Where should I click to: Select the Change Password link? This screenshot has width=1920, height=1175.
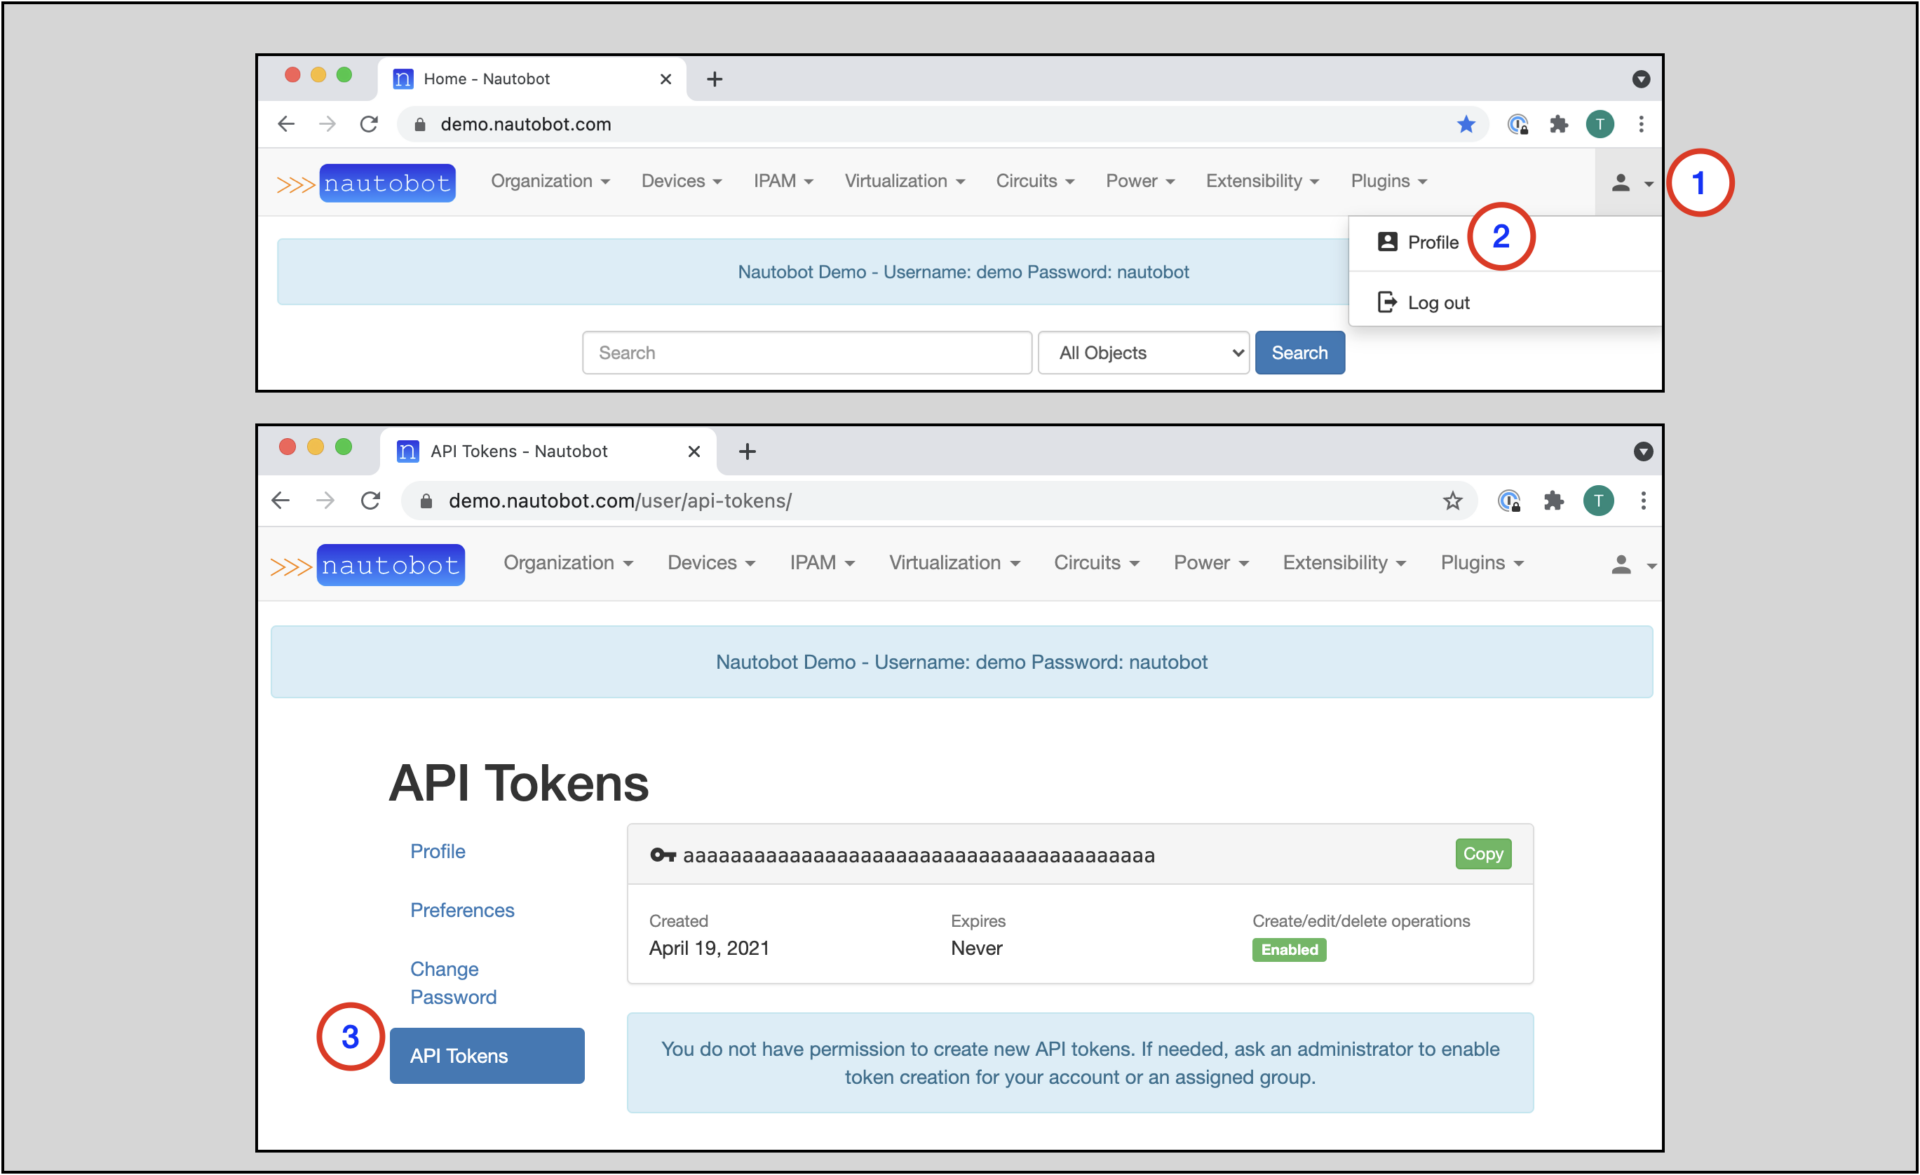click(452, 982)
